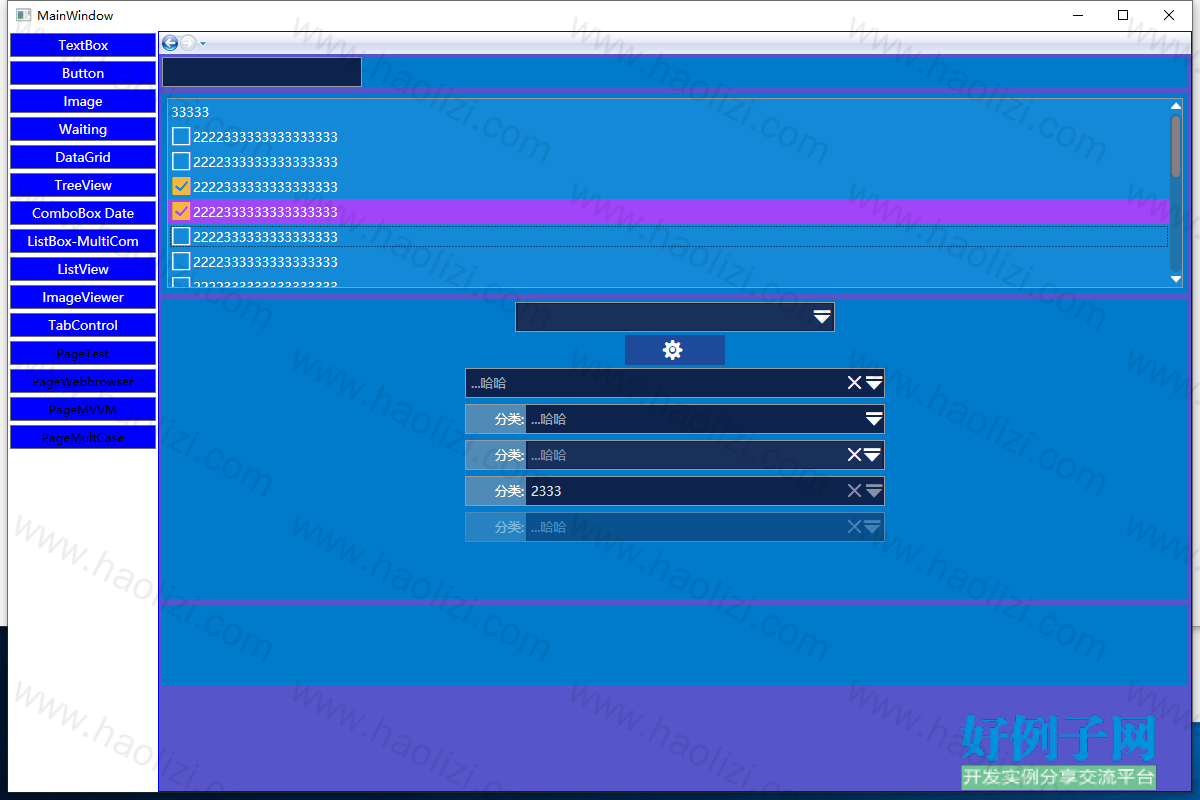Open the Image page
Screen dimensions: 1200x800
click(x=83, y=101)
